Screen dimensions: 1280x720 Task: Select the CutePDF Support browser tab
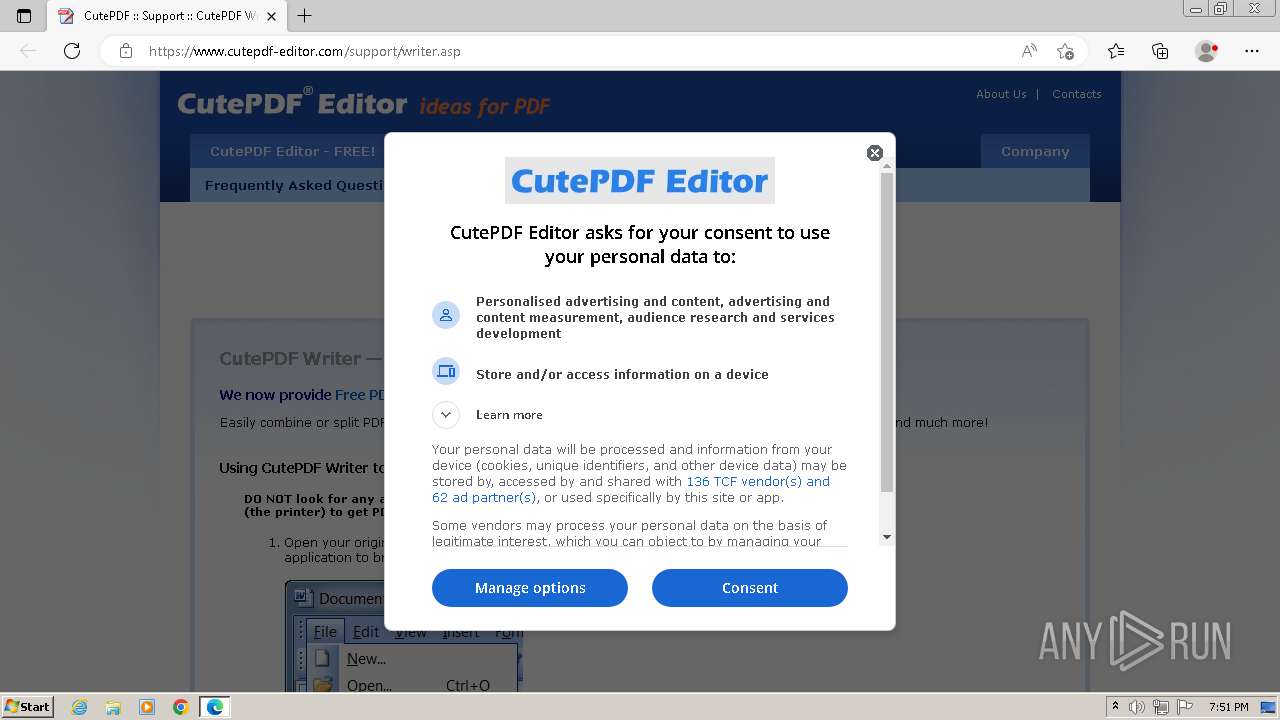click(168, 16)
